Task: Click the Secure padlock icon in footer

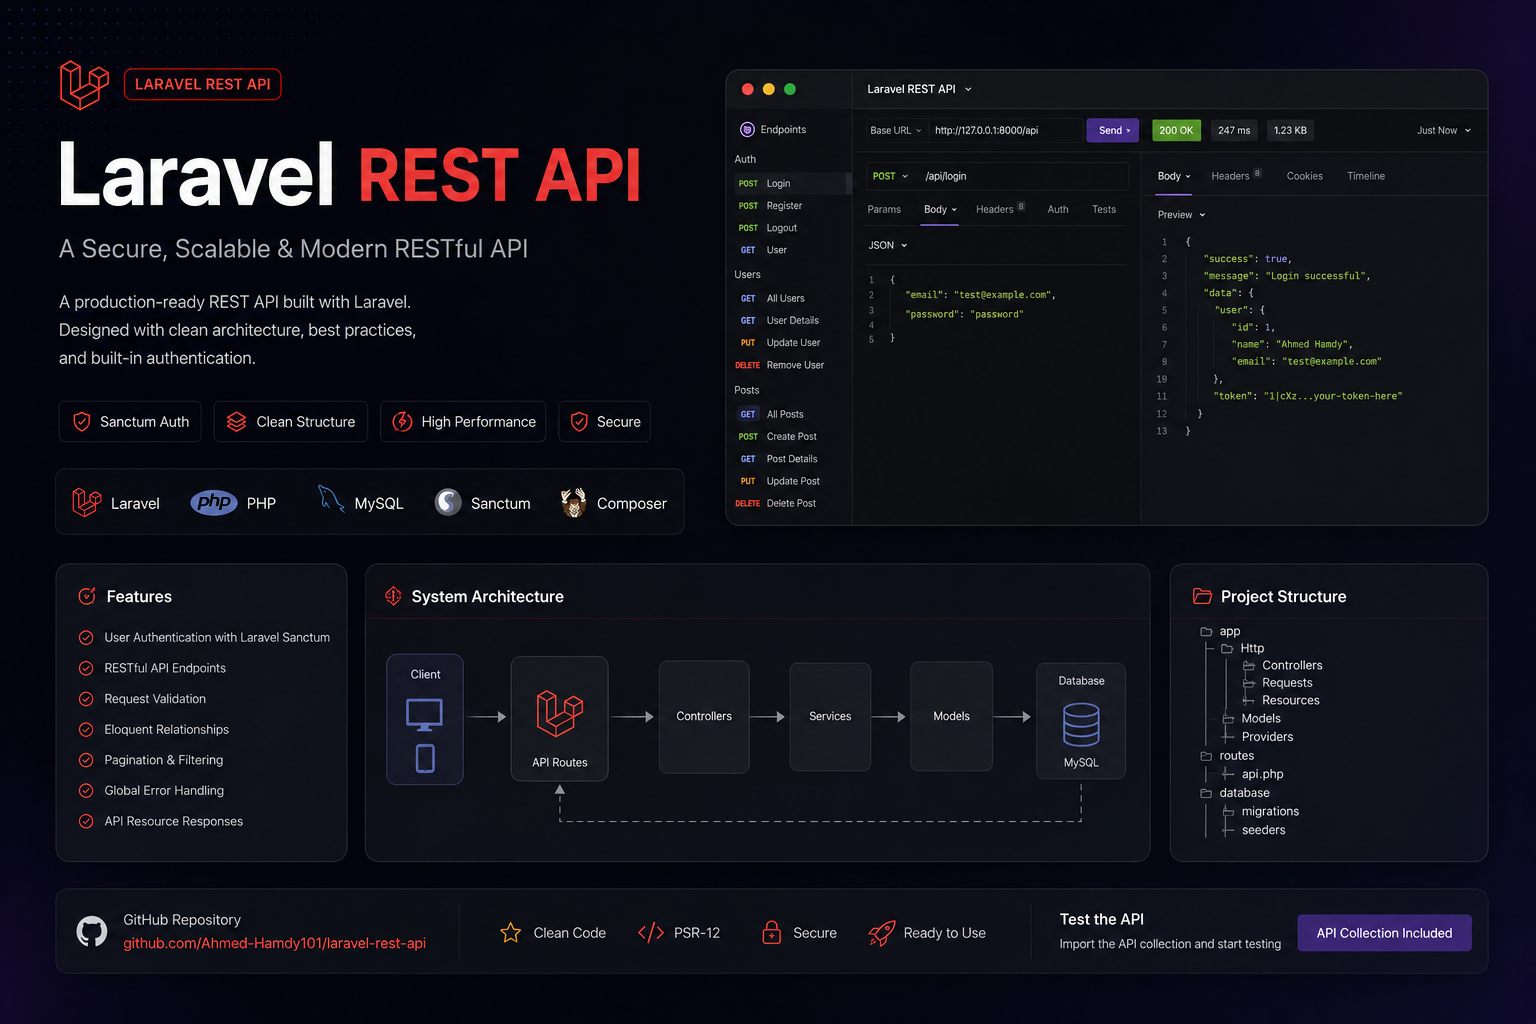Action: [771, 933]
